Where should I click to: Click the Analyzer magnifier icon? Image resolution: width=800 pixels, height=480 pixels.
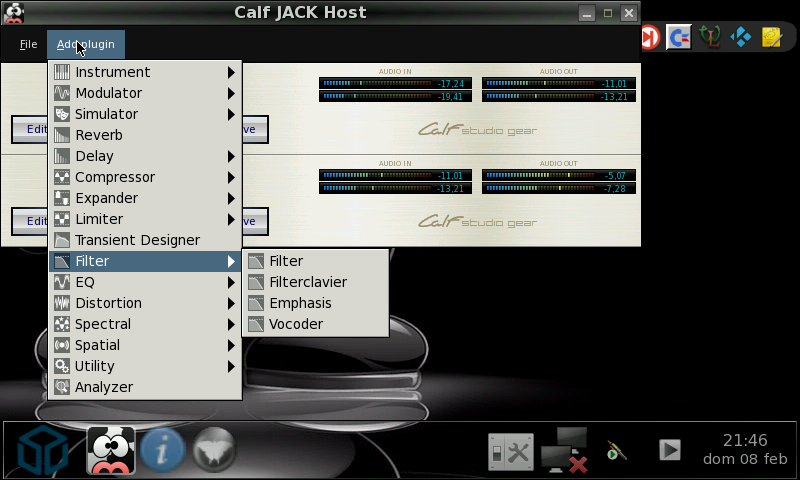coord(62,387)
